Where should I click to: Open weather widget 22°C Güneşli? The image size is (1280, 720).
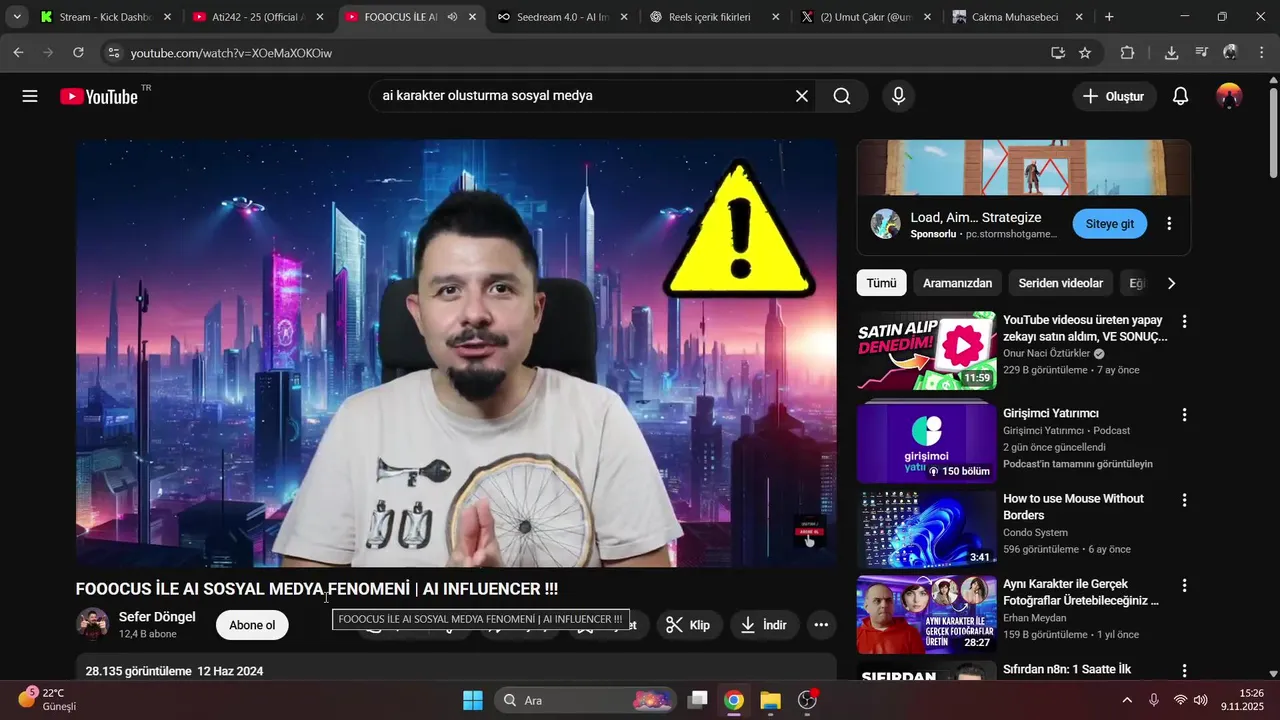(49, 699)
